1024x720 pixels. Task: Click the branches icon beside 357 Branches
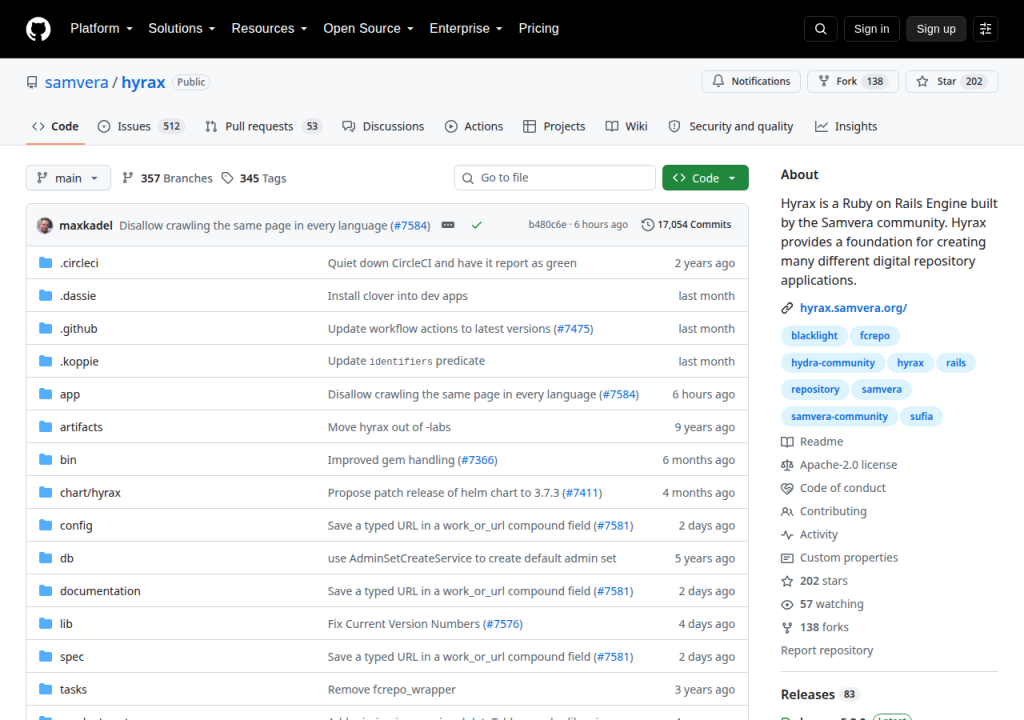128,178
